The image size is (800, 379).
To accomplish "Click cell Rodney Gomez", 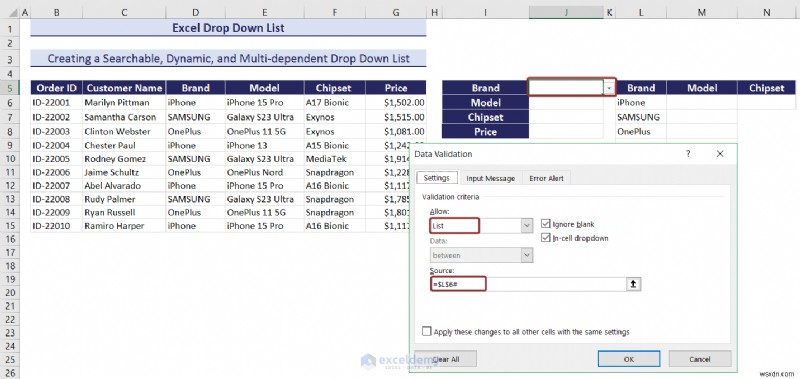I will click(x=124, y=159).
